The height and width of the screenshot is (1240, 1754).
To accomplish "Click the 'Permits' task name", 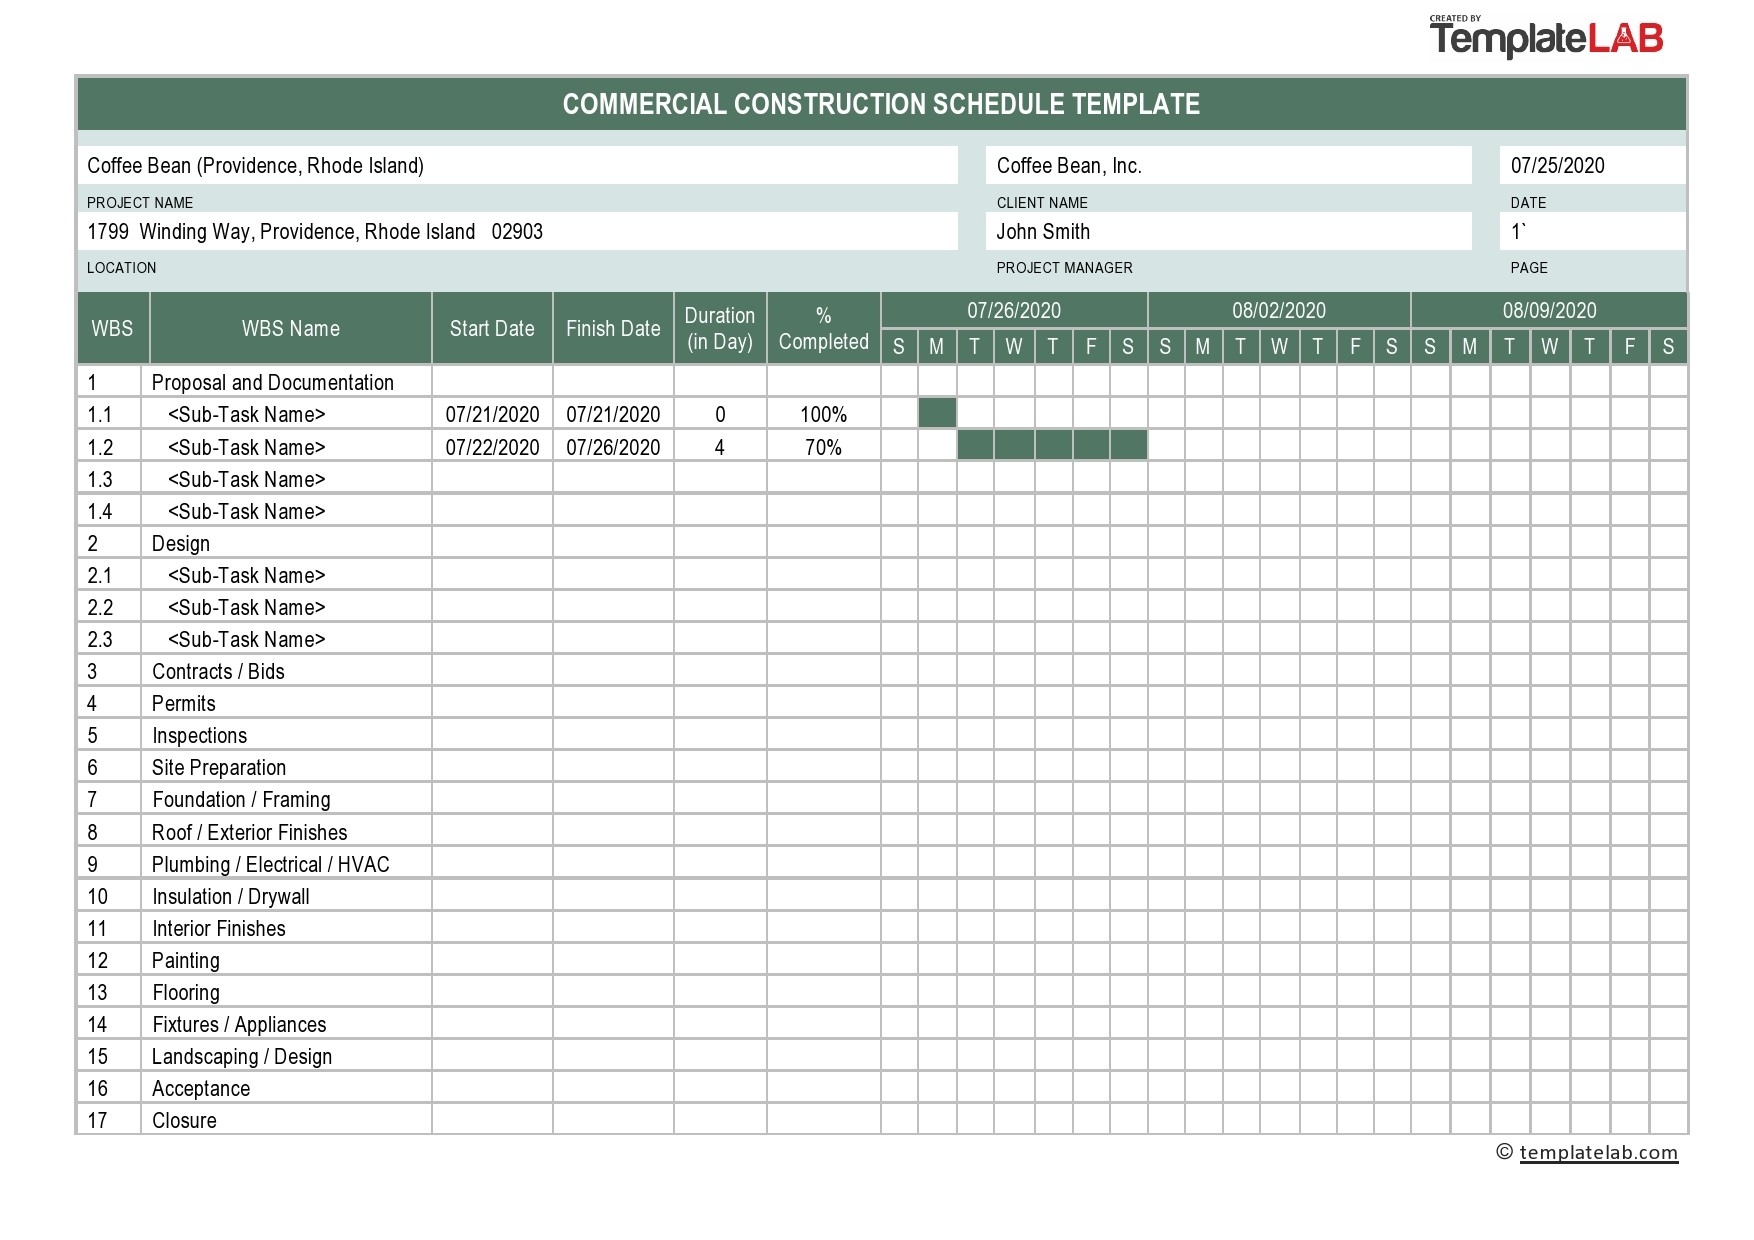I will pyautogui.click(x=183, y=703).
